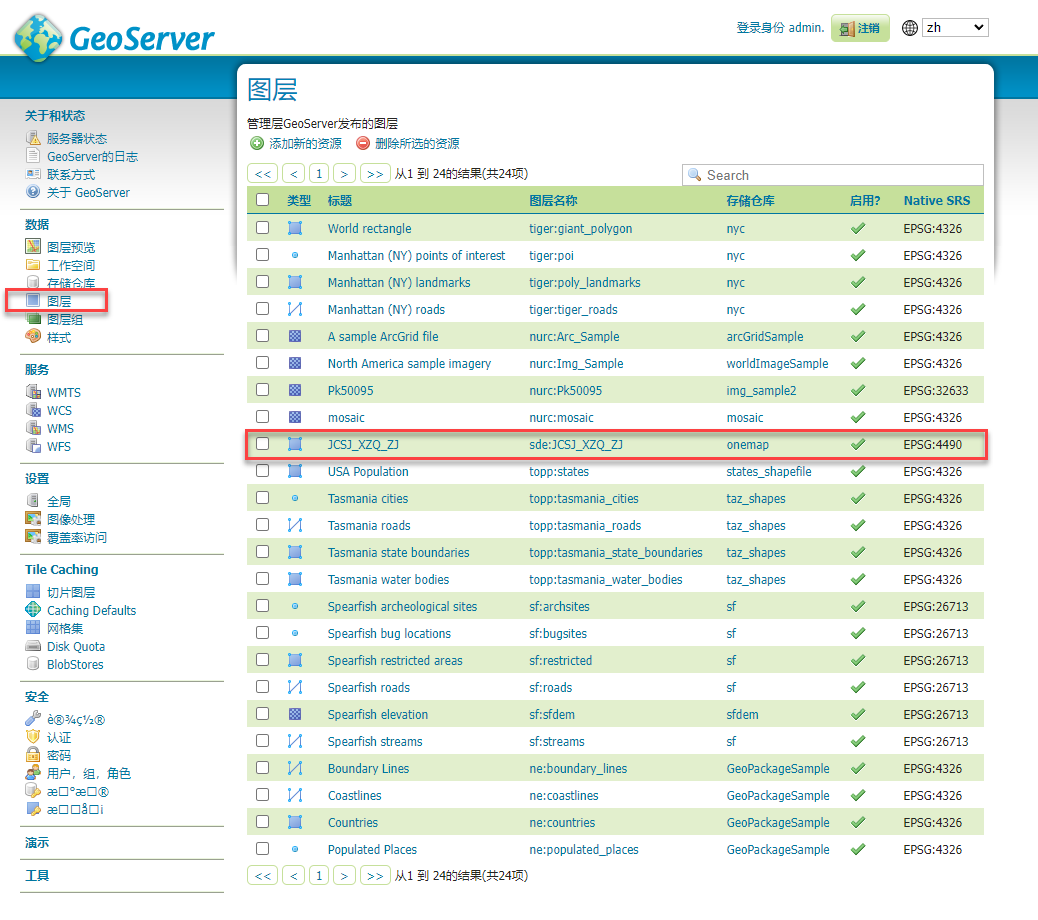Open the Tasmania state boundaries layer link
The width and height of the screenshot is (1038, 920).
click(398, 552)
